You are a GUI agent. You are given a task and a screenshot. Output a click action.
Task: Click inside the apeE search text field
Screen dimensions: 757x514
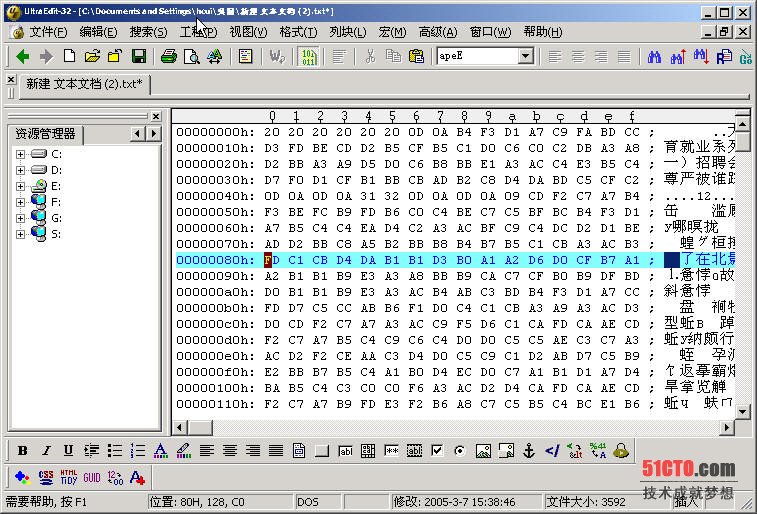[x=477, y=56]
